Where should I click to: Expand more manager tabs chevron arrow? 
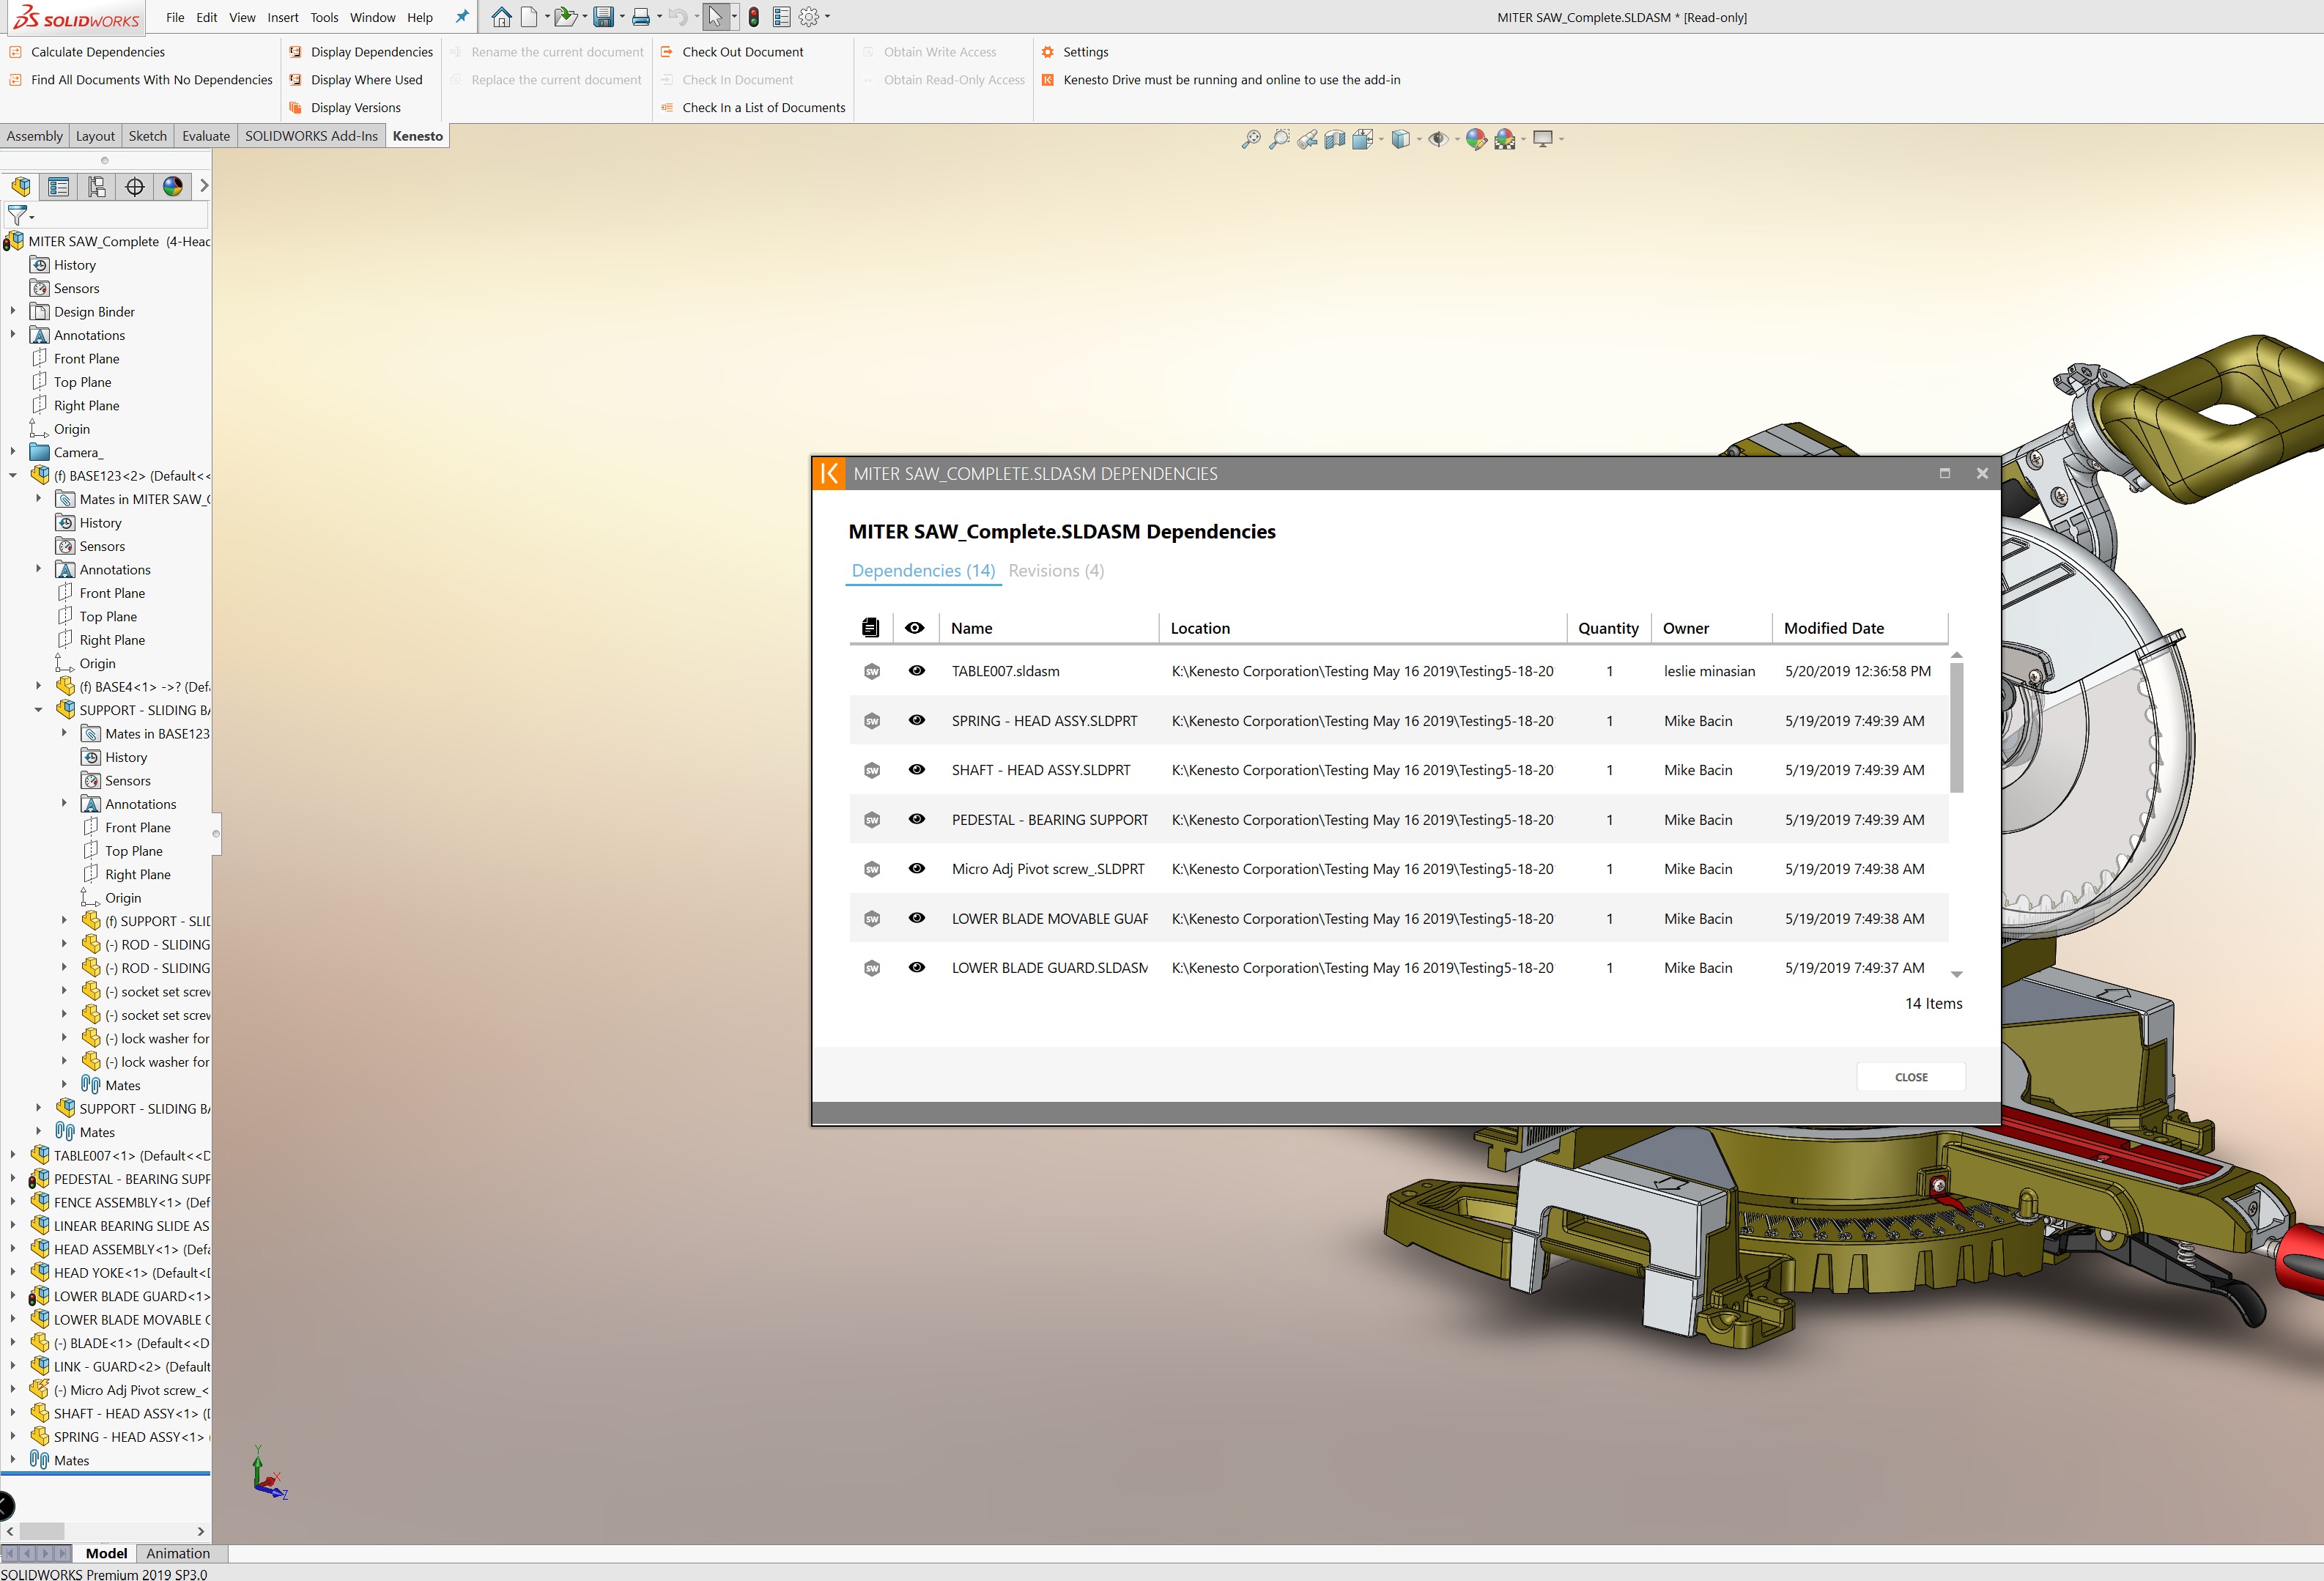point(204,186)
